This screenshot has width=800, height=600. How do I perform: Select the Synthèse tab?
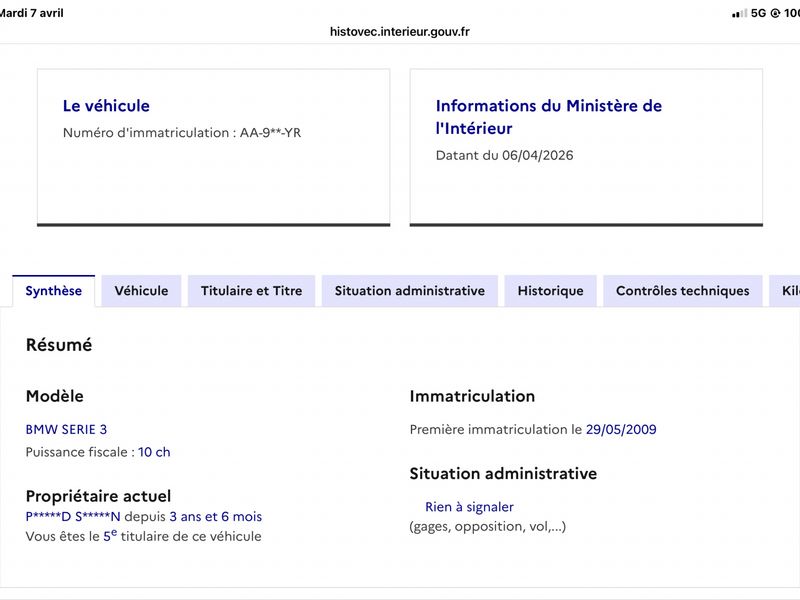point(54,291)
